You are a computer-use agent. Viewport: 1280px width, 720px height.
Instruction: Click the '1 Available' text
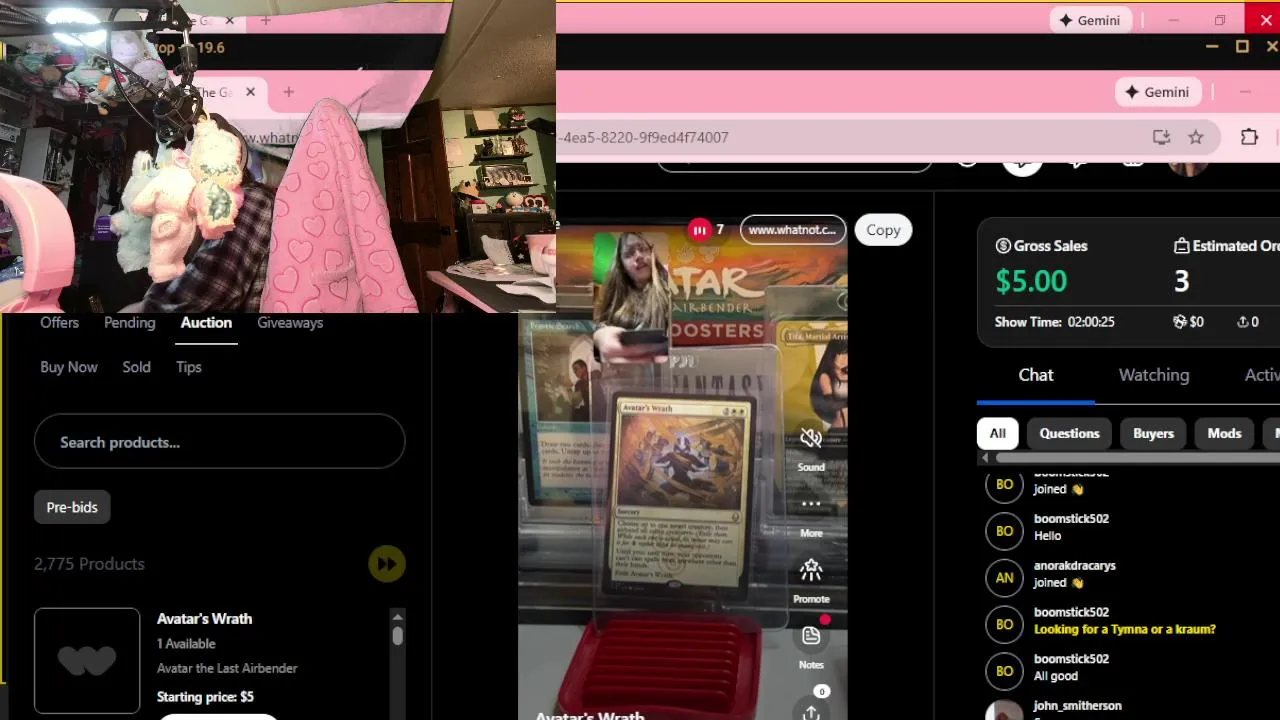point(186,644)
